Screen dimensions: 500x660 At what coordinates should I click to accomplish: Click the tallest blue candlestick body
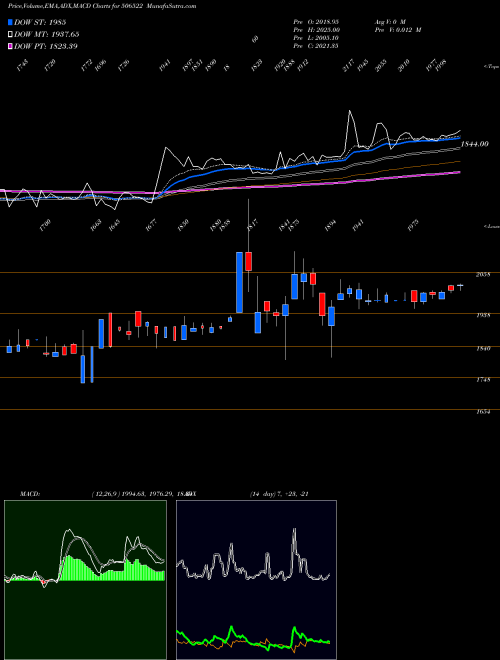pos(239,282)
